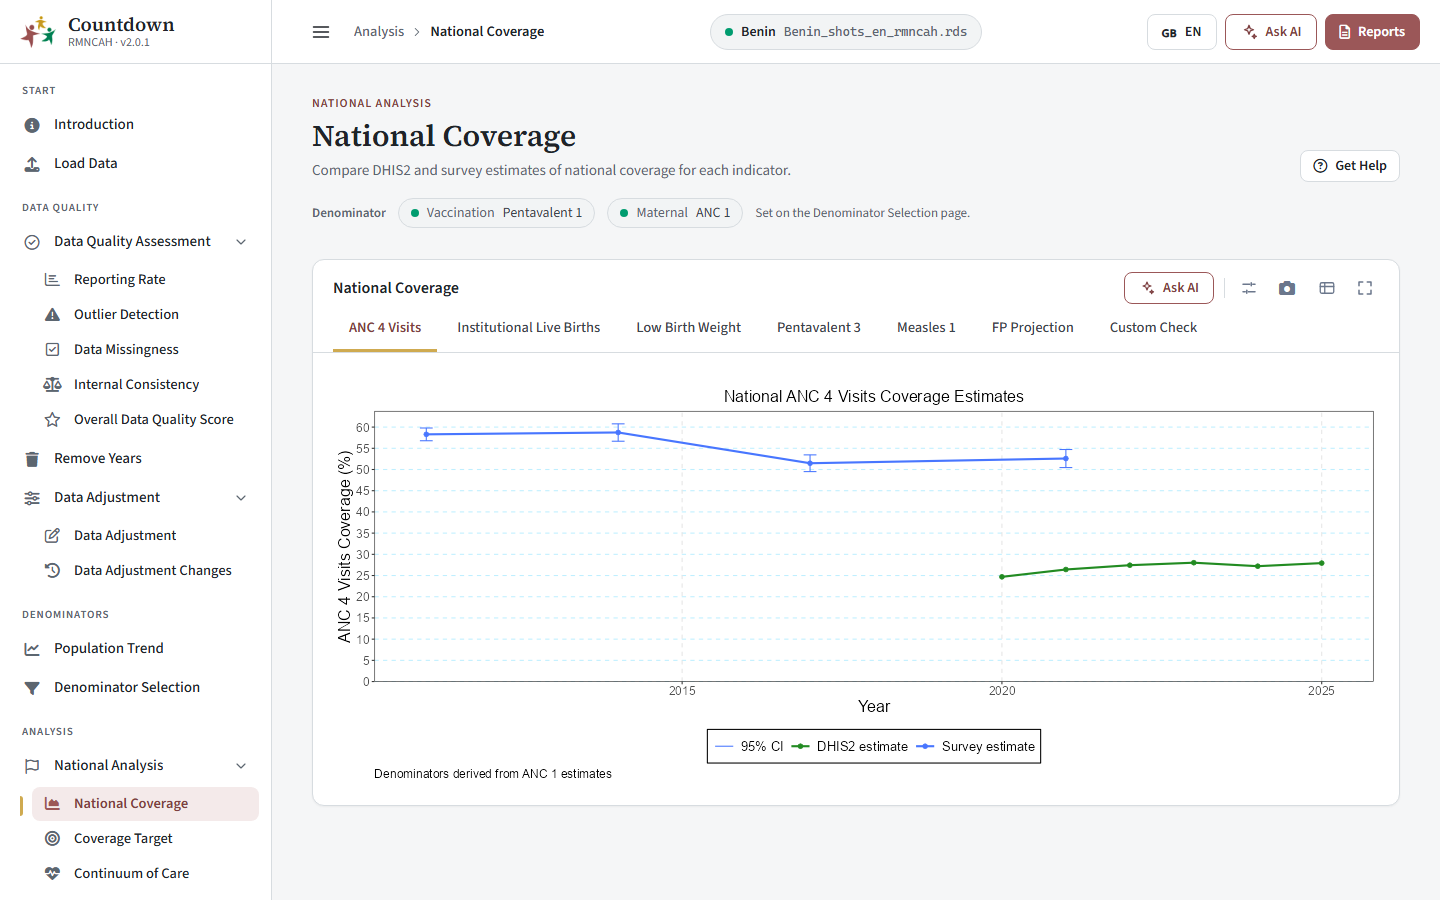Open the FP Projection tab

click(1032, 328)
